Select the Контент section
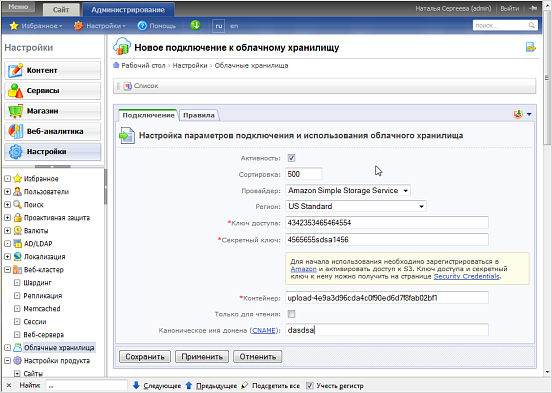 52,70
